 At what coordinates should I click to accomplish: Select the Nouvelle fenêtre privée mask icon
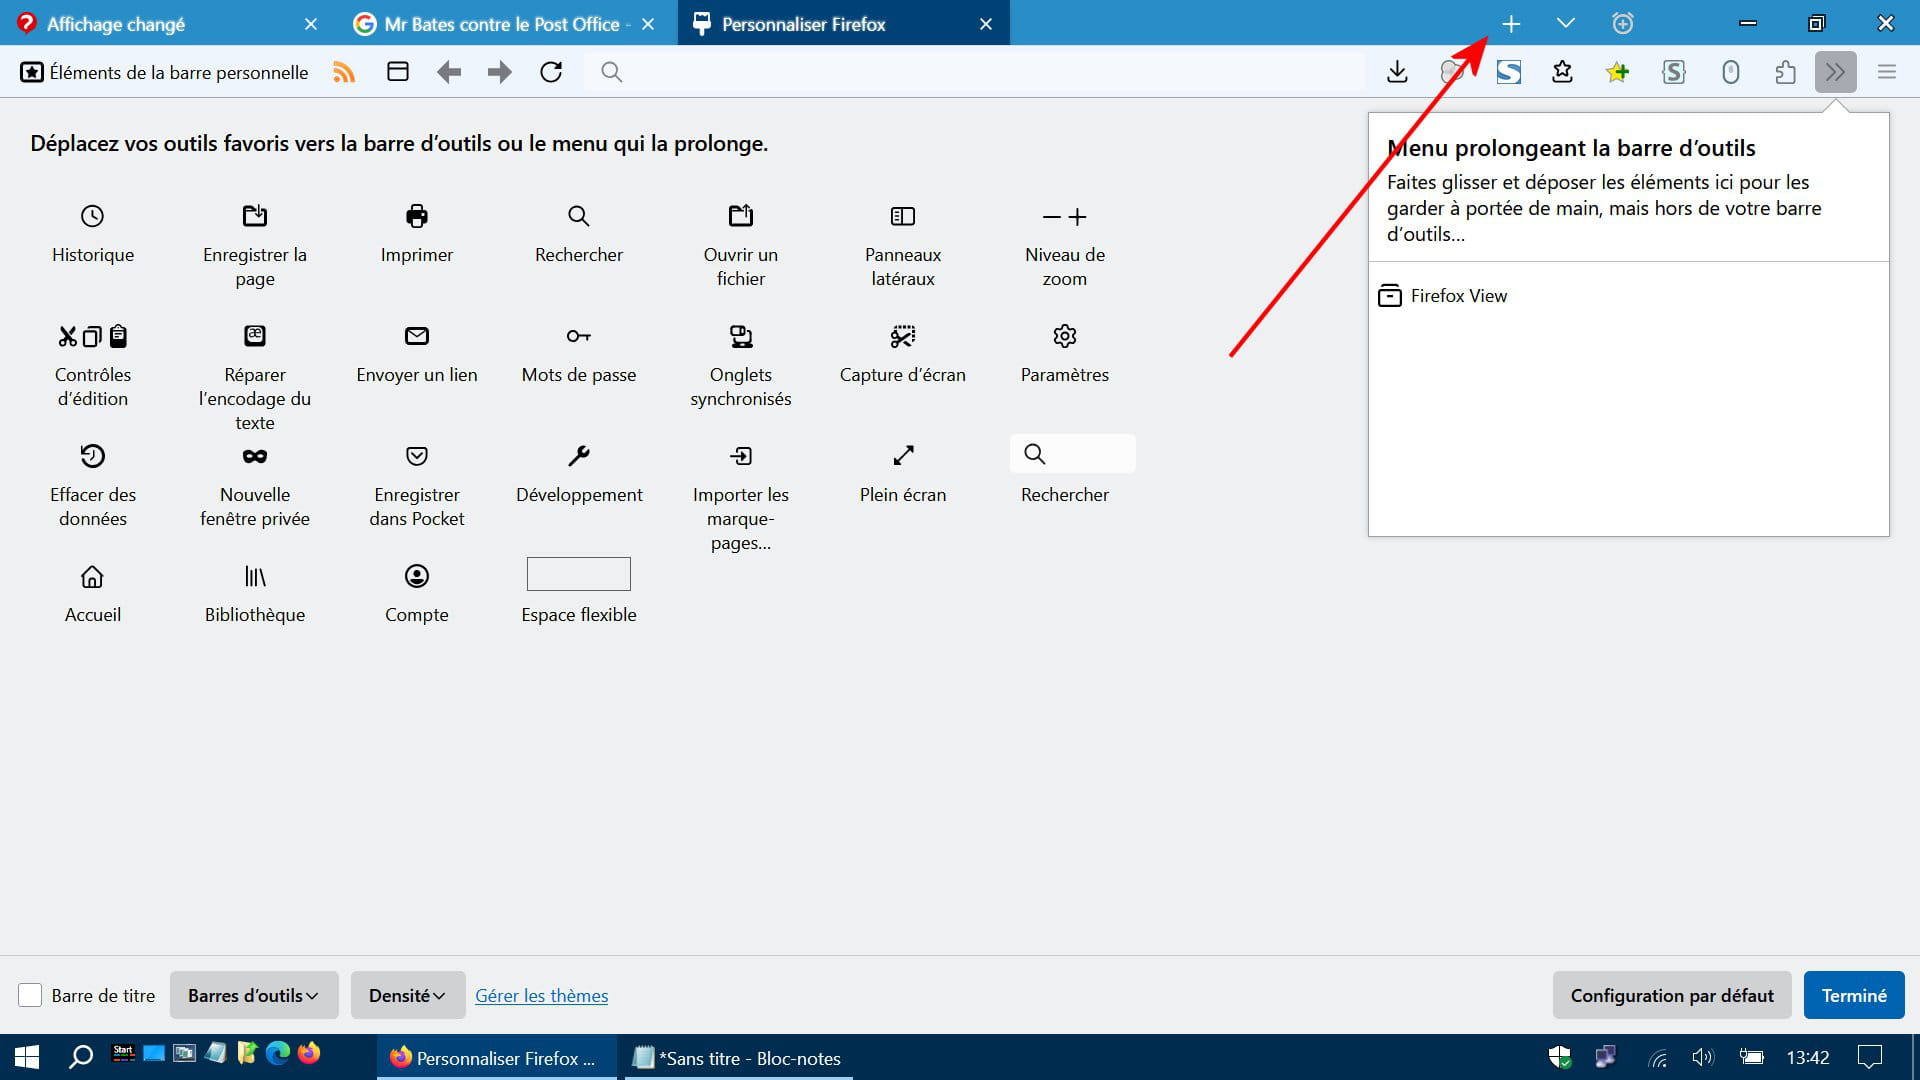255,456
